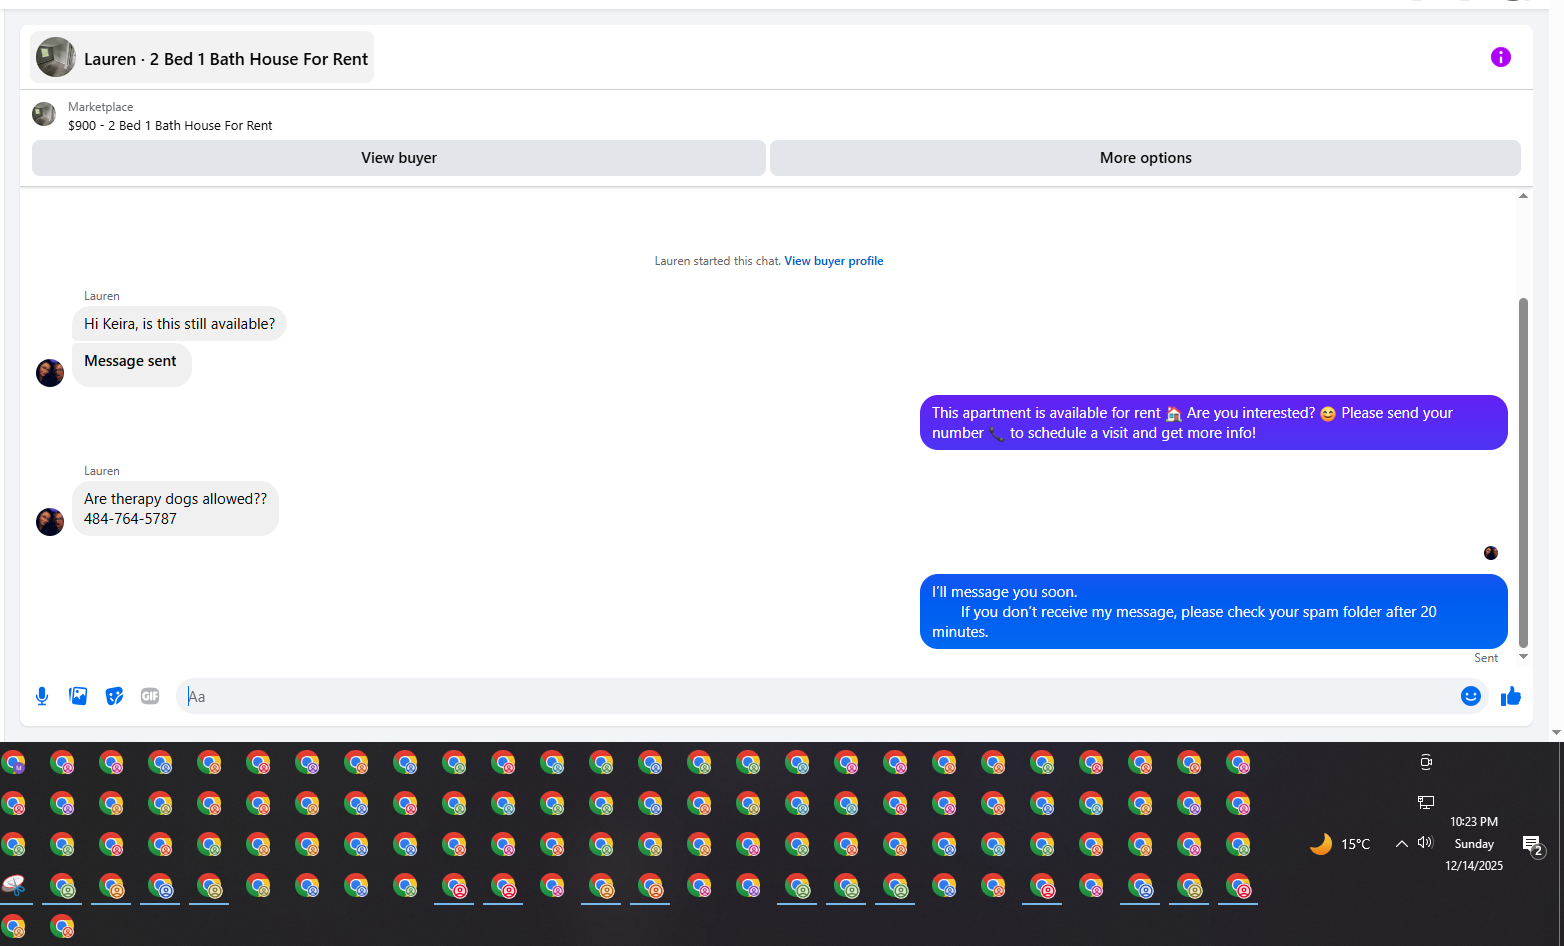The image size is (1564, 946).
Task: Select the "Hi Keira, is this still available?" message
Action: [179, 324]
